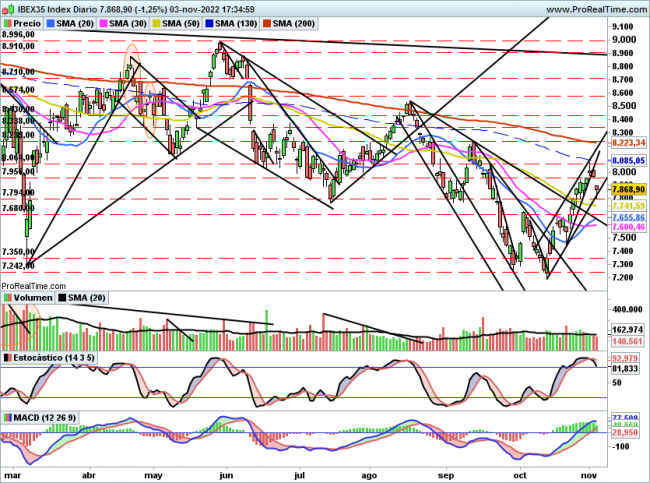650x483 pixels.
Task: Click the current price tag 7.868,90
Action: pyautogui.click(x=629, y=189)
